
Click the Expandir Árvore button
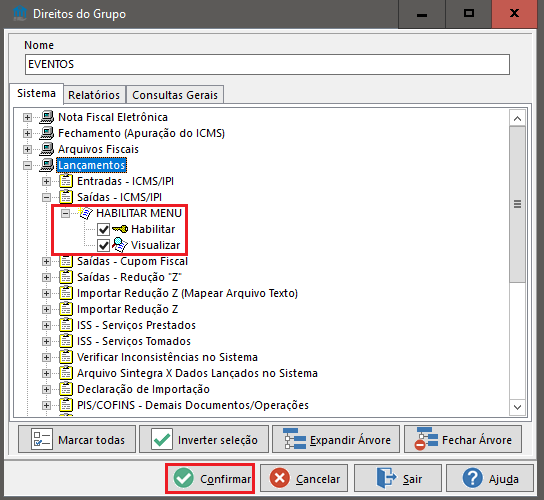pos(336,439)
